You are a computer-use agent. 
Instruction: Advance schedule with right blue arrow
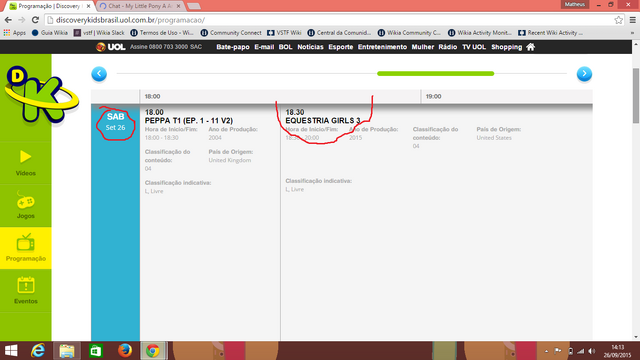[x=584, y=74]
